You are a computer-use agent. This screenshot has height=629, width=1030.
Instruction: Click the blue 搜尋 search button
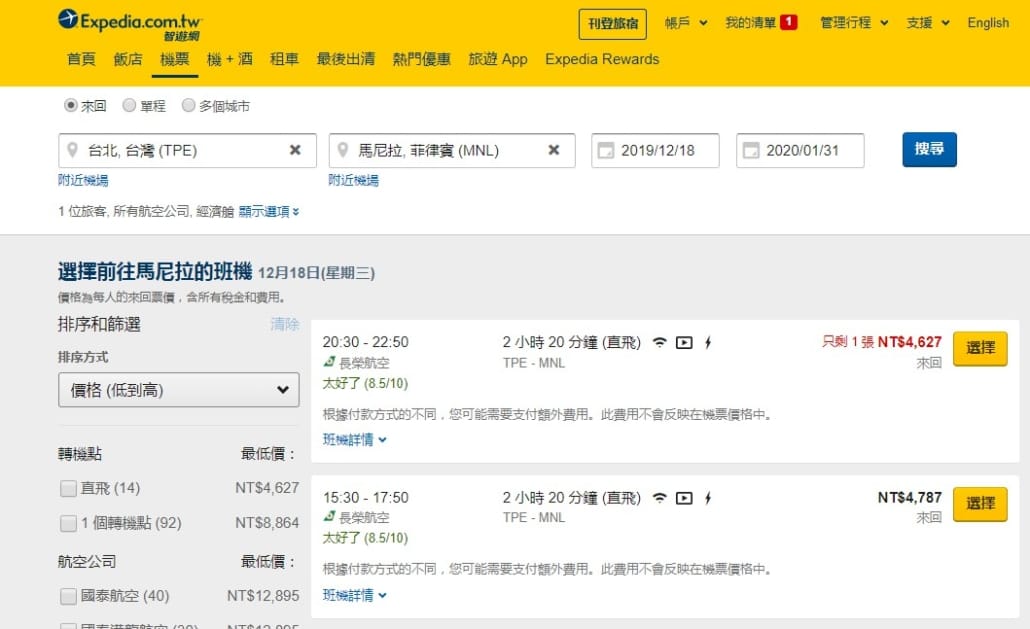click(929, 150)
